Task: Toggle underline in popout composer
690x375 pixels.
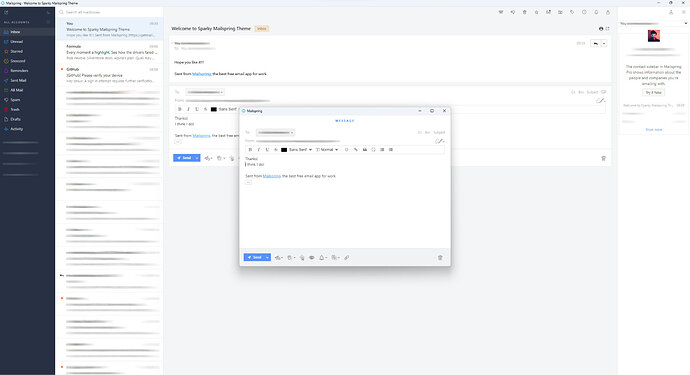Action: [267, 150]
